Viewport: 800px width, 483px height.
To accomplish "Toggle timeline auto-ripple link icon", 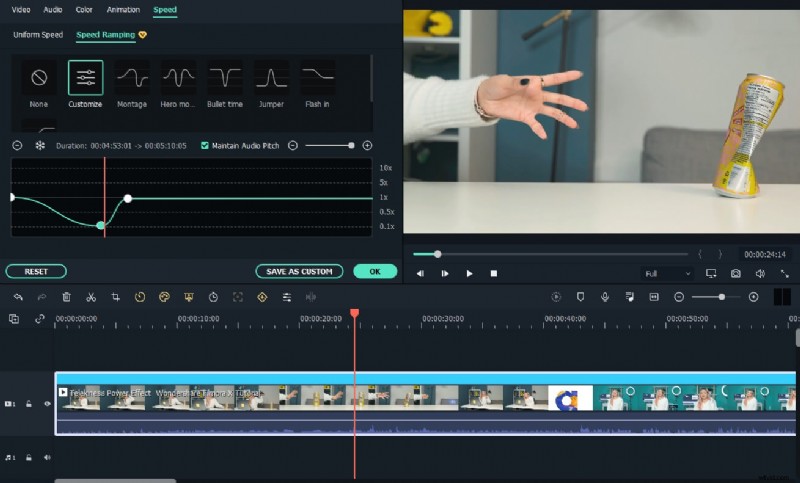I will pyautogui.click(x=39, y=319).
